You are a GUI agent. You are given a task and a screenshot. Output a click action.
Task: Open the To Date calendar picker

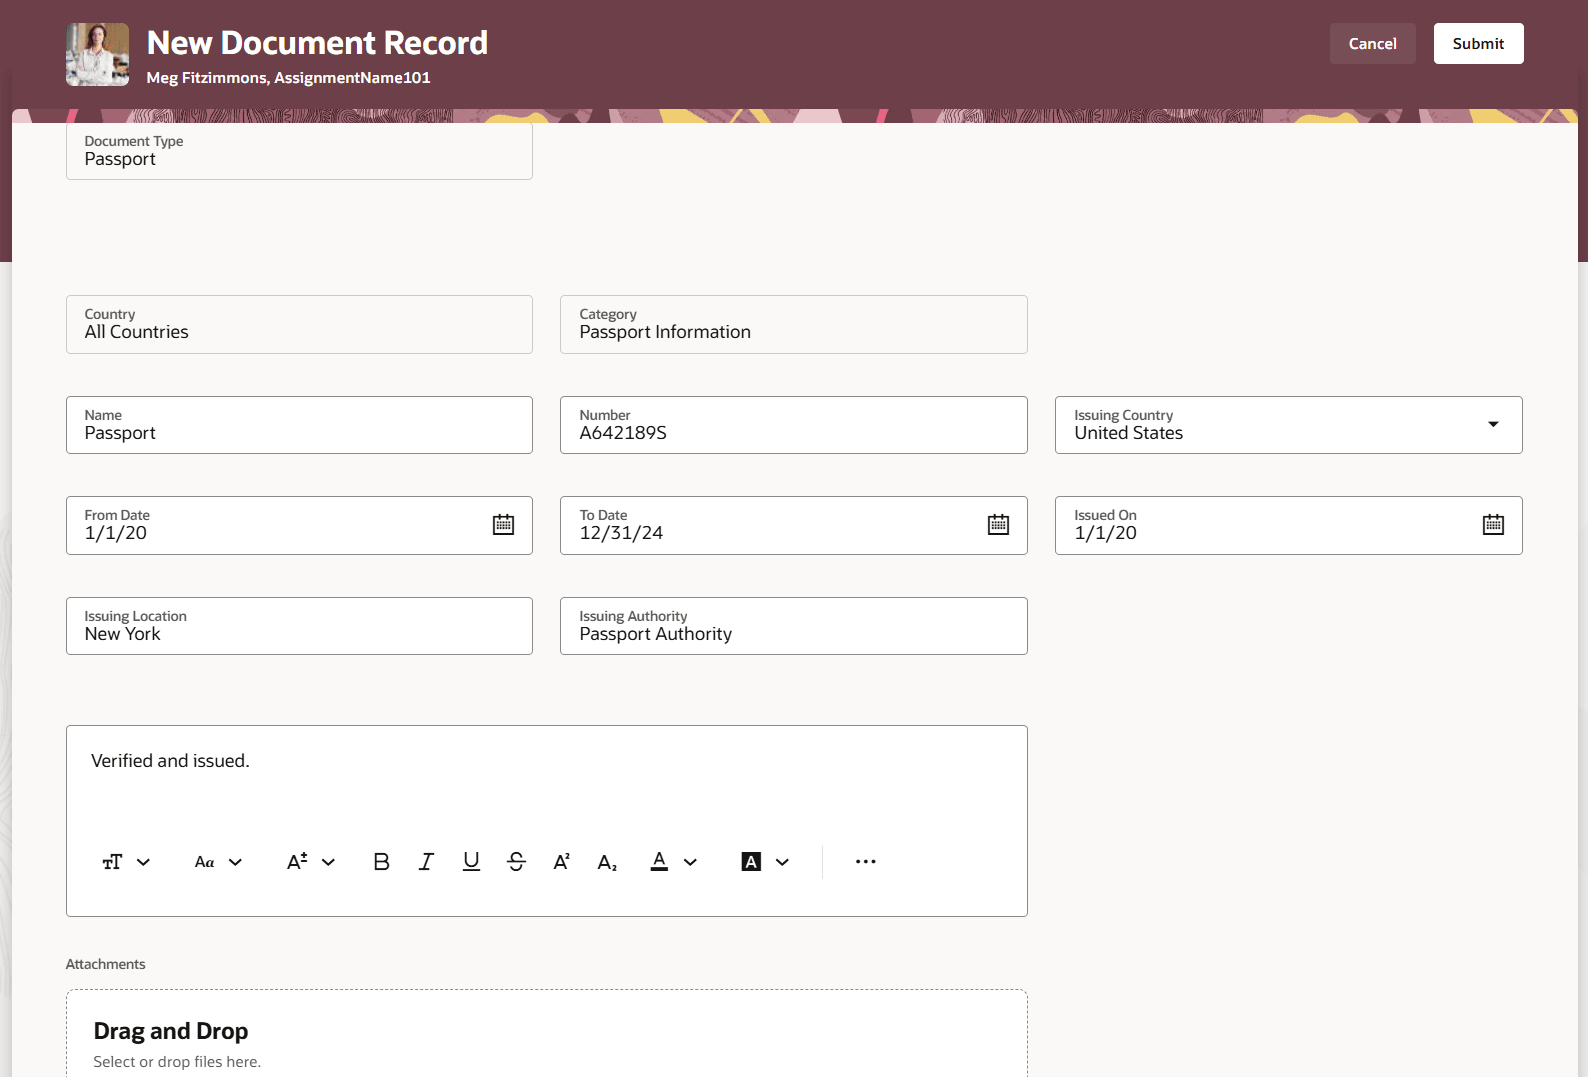[x=998, y=525]
